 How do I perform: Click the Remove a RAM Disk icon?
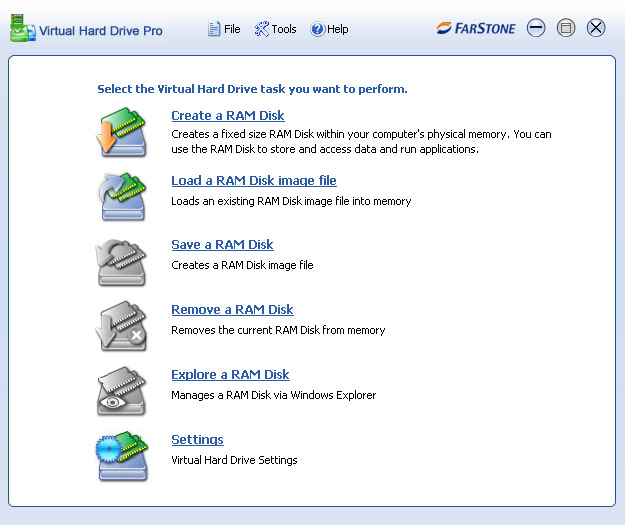[x=121, y=326]
